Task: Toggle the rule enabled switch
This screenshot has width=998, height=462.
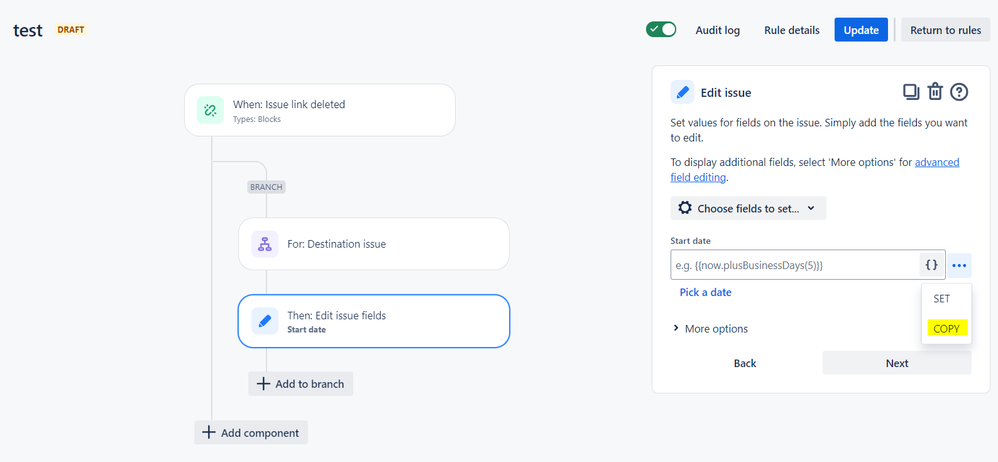Action: click(661, 30)
